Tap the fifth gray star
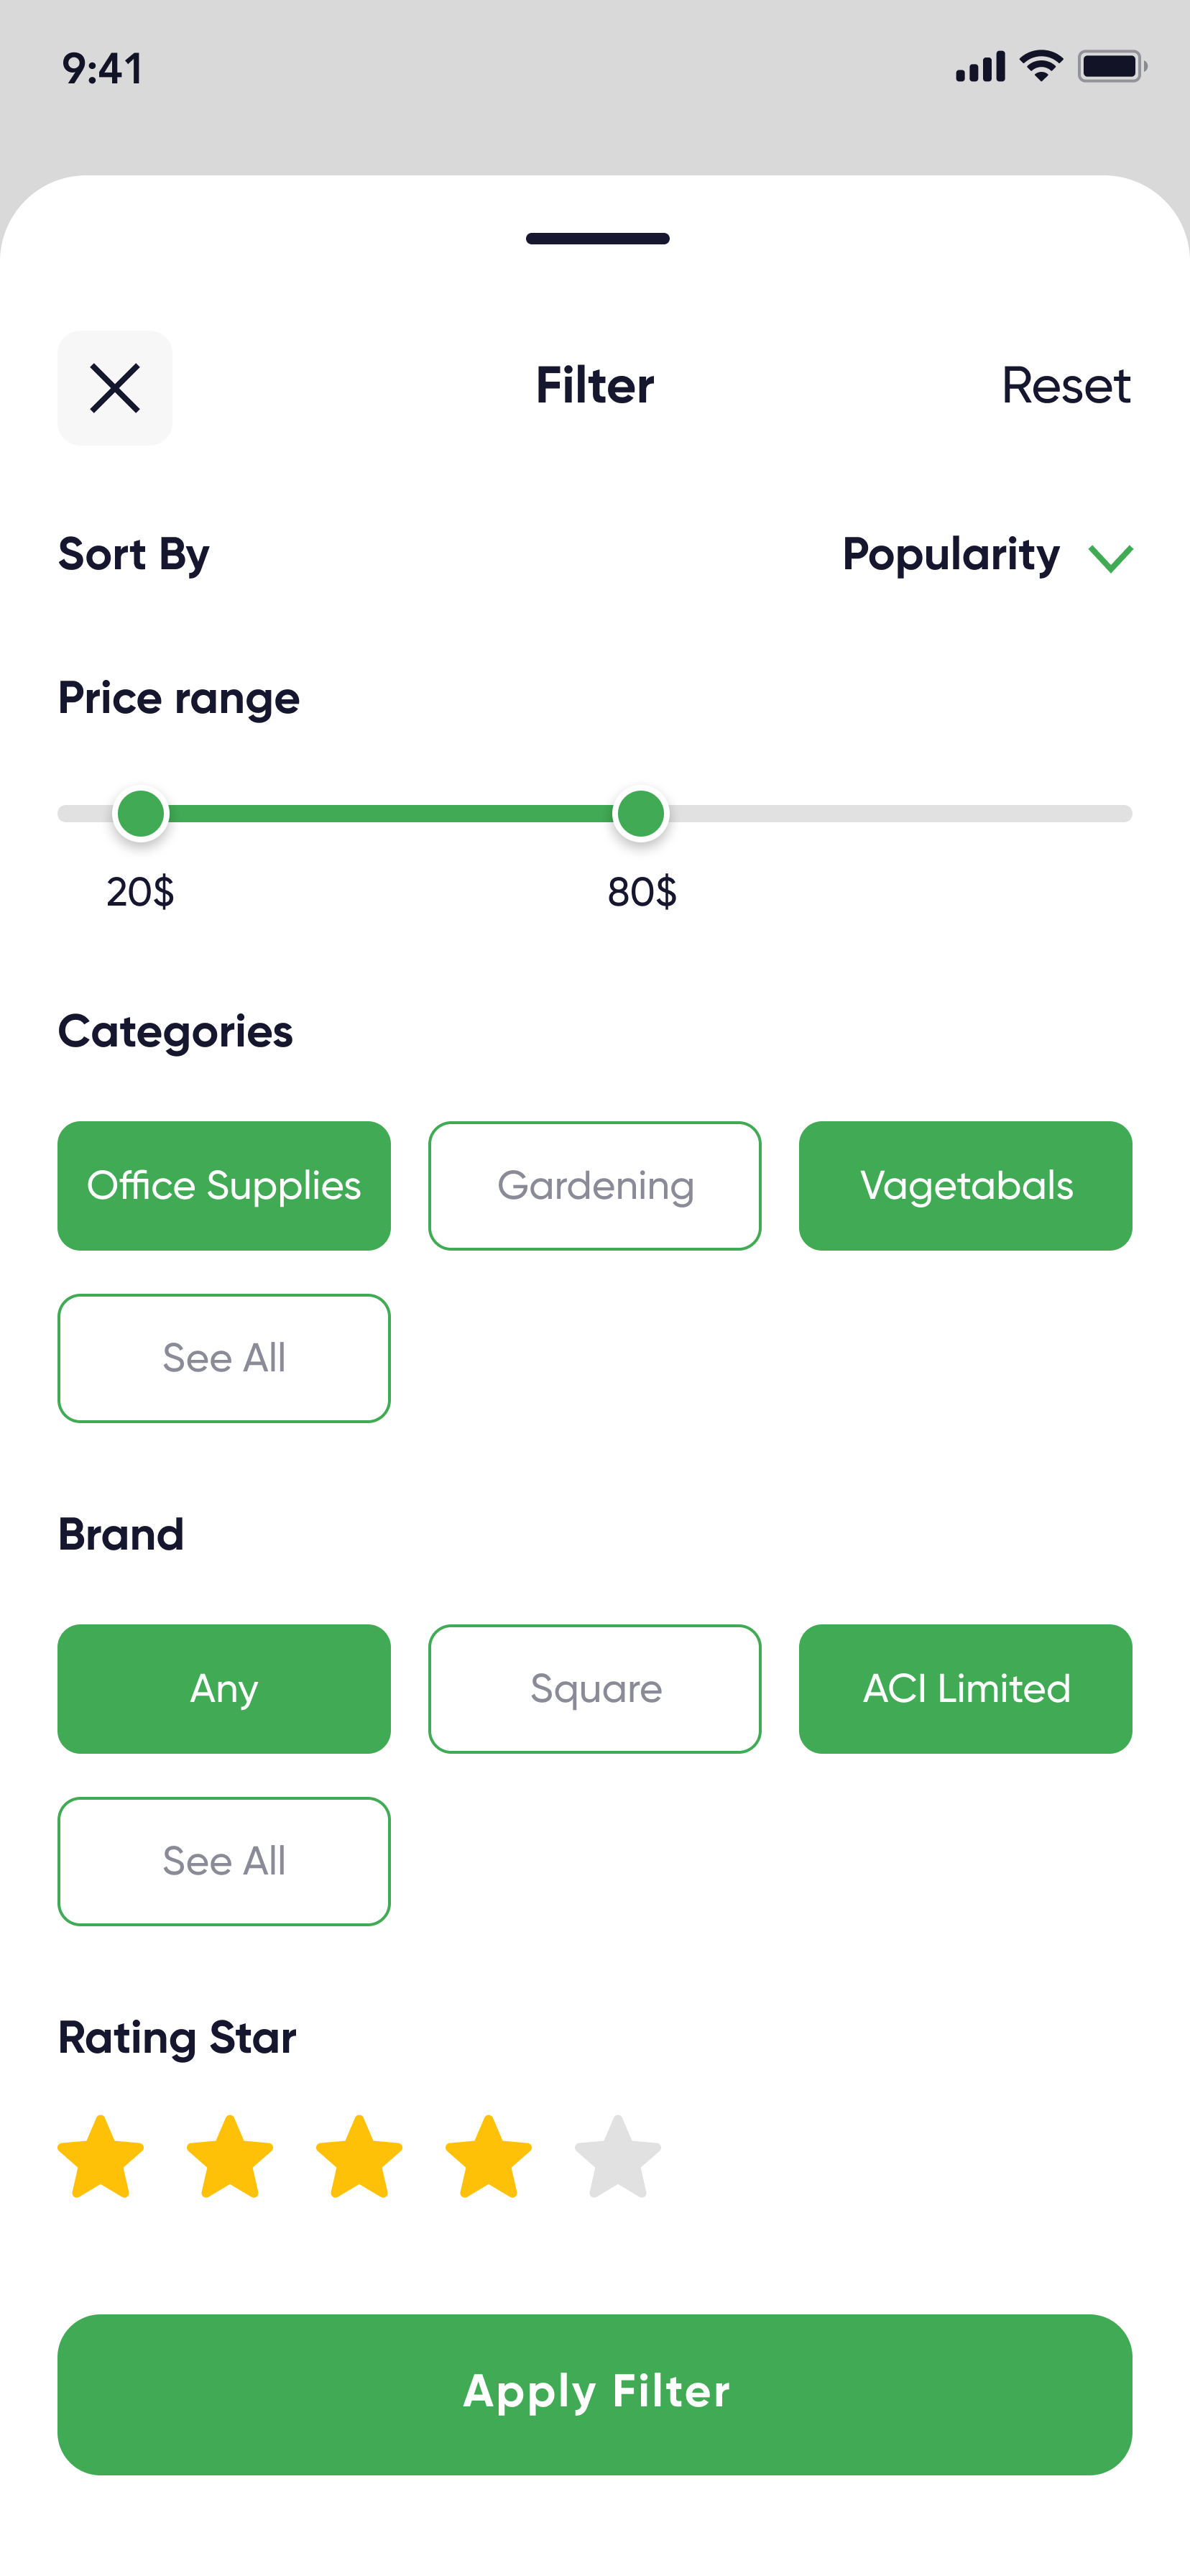1190x2576 pixels. (x=617, y=2157)
